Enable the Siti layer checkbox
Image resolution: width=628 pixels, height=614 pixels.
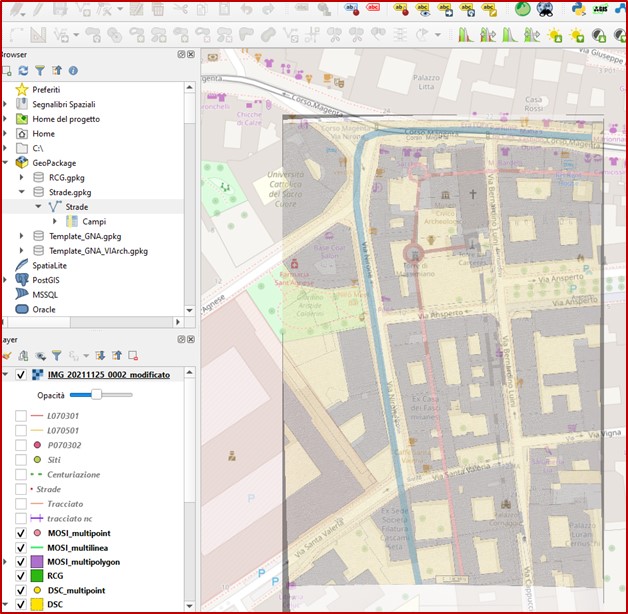click(x=21, y=459)
